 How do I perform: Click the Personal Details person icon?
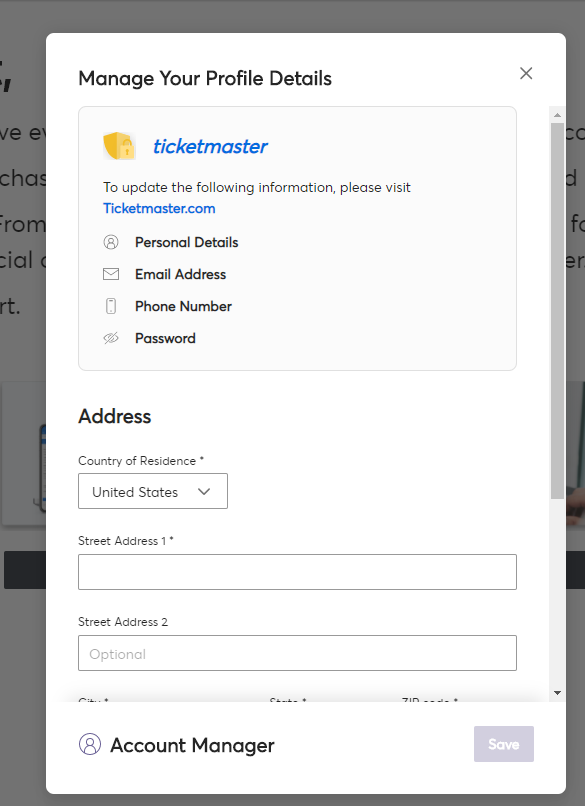[x=111, y=242]
